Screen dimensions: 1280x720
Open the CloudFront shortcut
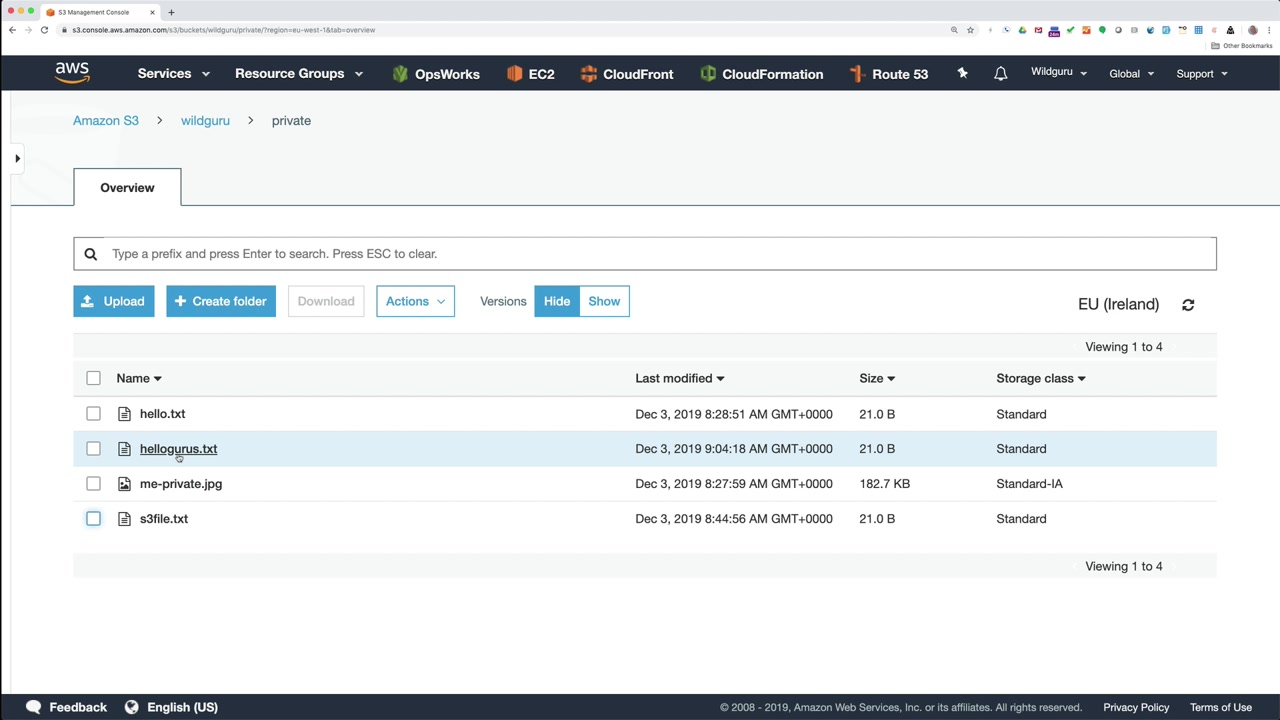(x=626, y=74)
